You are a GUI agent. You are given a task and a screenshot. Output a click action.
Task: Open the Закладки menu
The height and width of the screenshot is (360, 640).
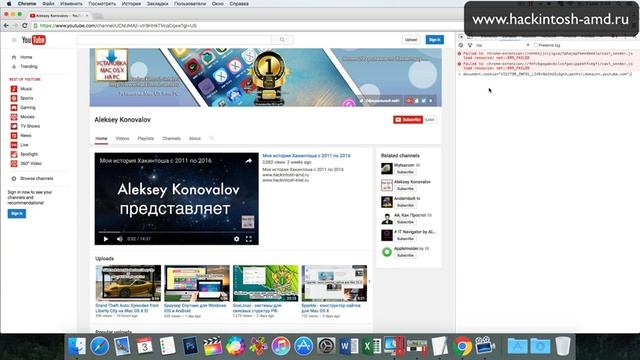tap(157, 4)
